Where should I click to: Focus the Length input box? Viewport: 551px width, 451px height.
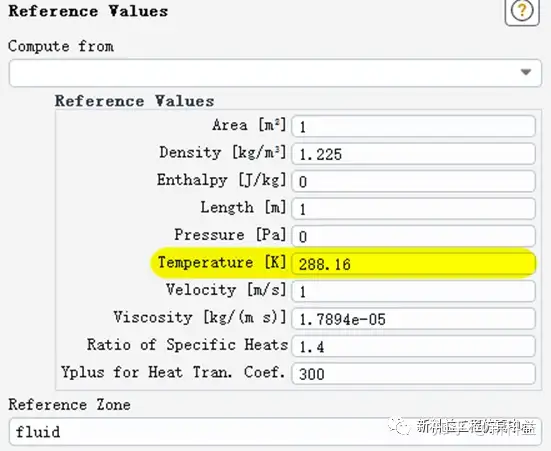pyautogui.click(x=413, y=208)
